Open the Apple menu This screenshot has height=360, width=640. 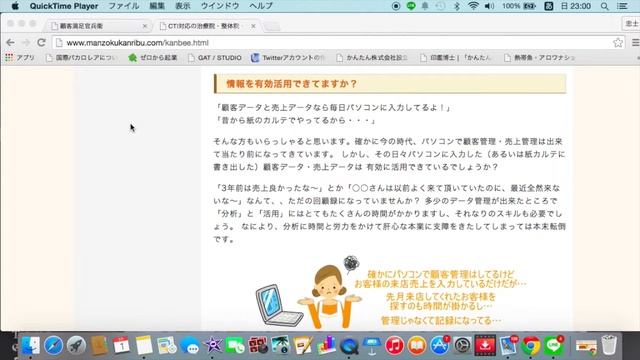(15, 6)
